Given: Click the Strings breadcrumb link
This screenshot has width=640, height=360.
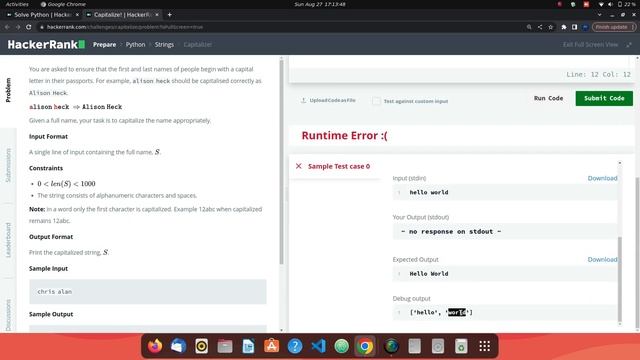Looking at the screenshot, I should [x=164, y=44].
